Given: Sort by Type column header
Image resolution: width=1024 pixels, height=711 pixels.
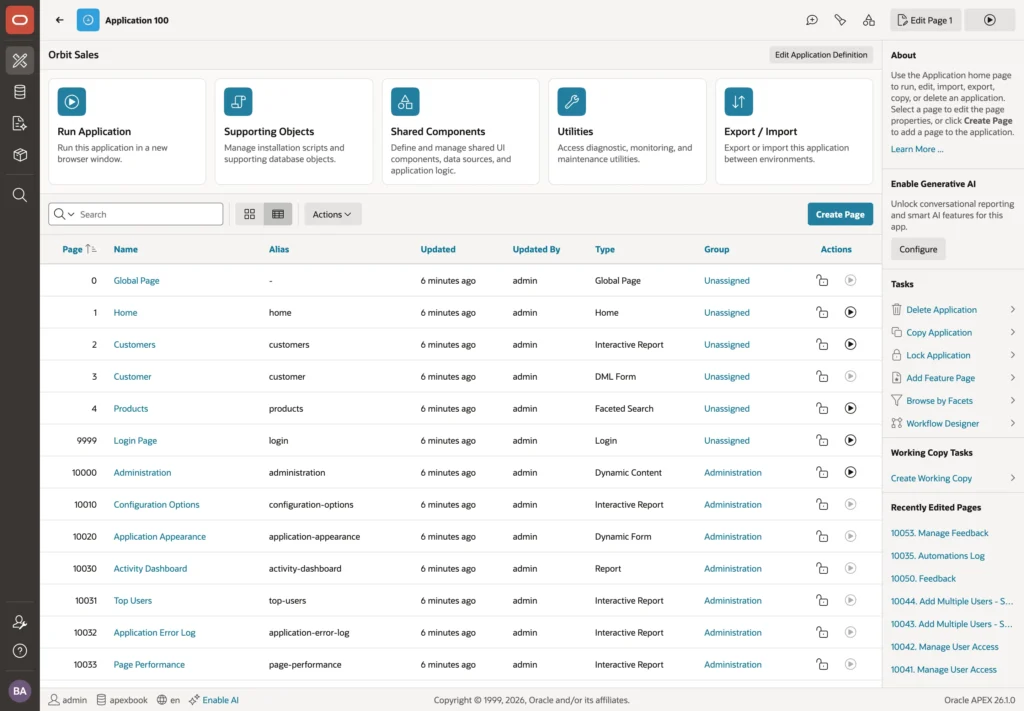Looking at the screenshot, I should point(605,249).
